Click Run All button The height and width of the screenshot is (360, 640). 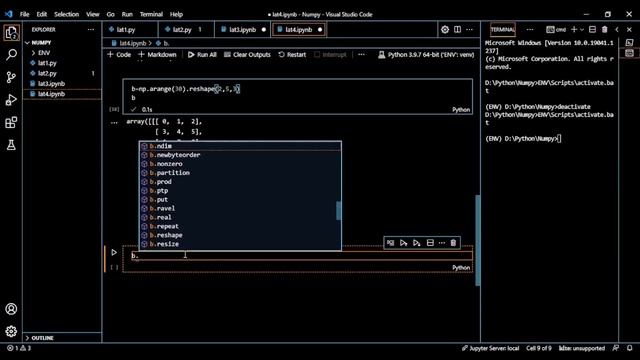point(202,55)
